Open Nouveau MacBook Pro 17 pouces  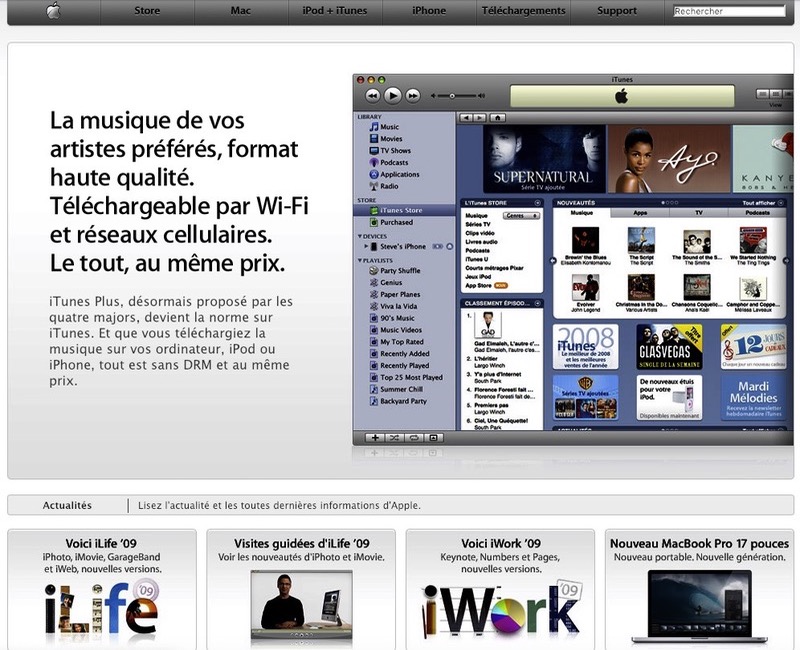click(x=699, y=589)
